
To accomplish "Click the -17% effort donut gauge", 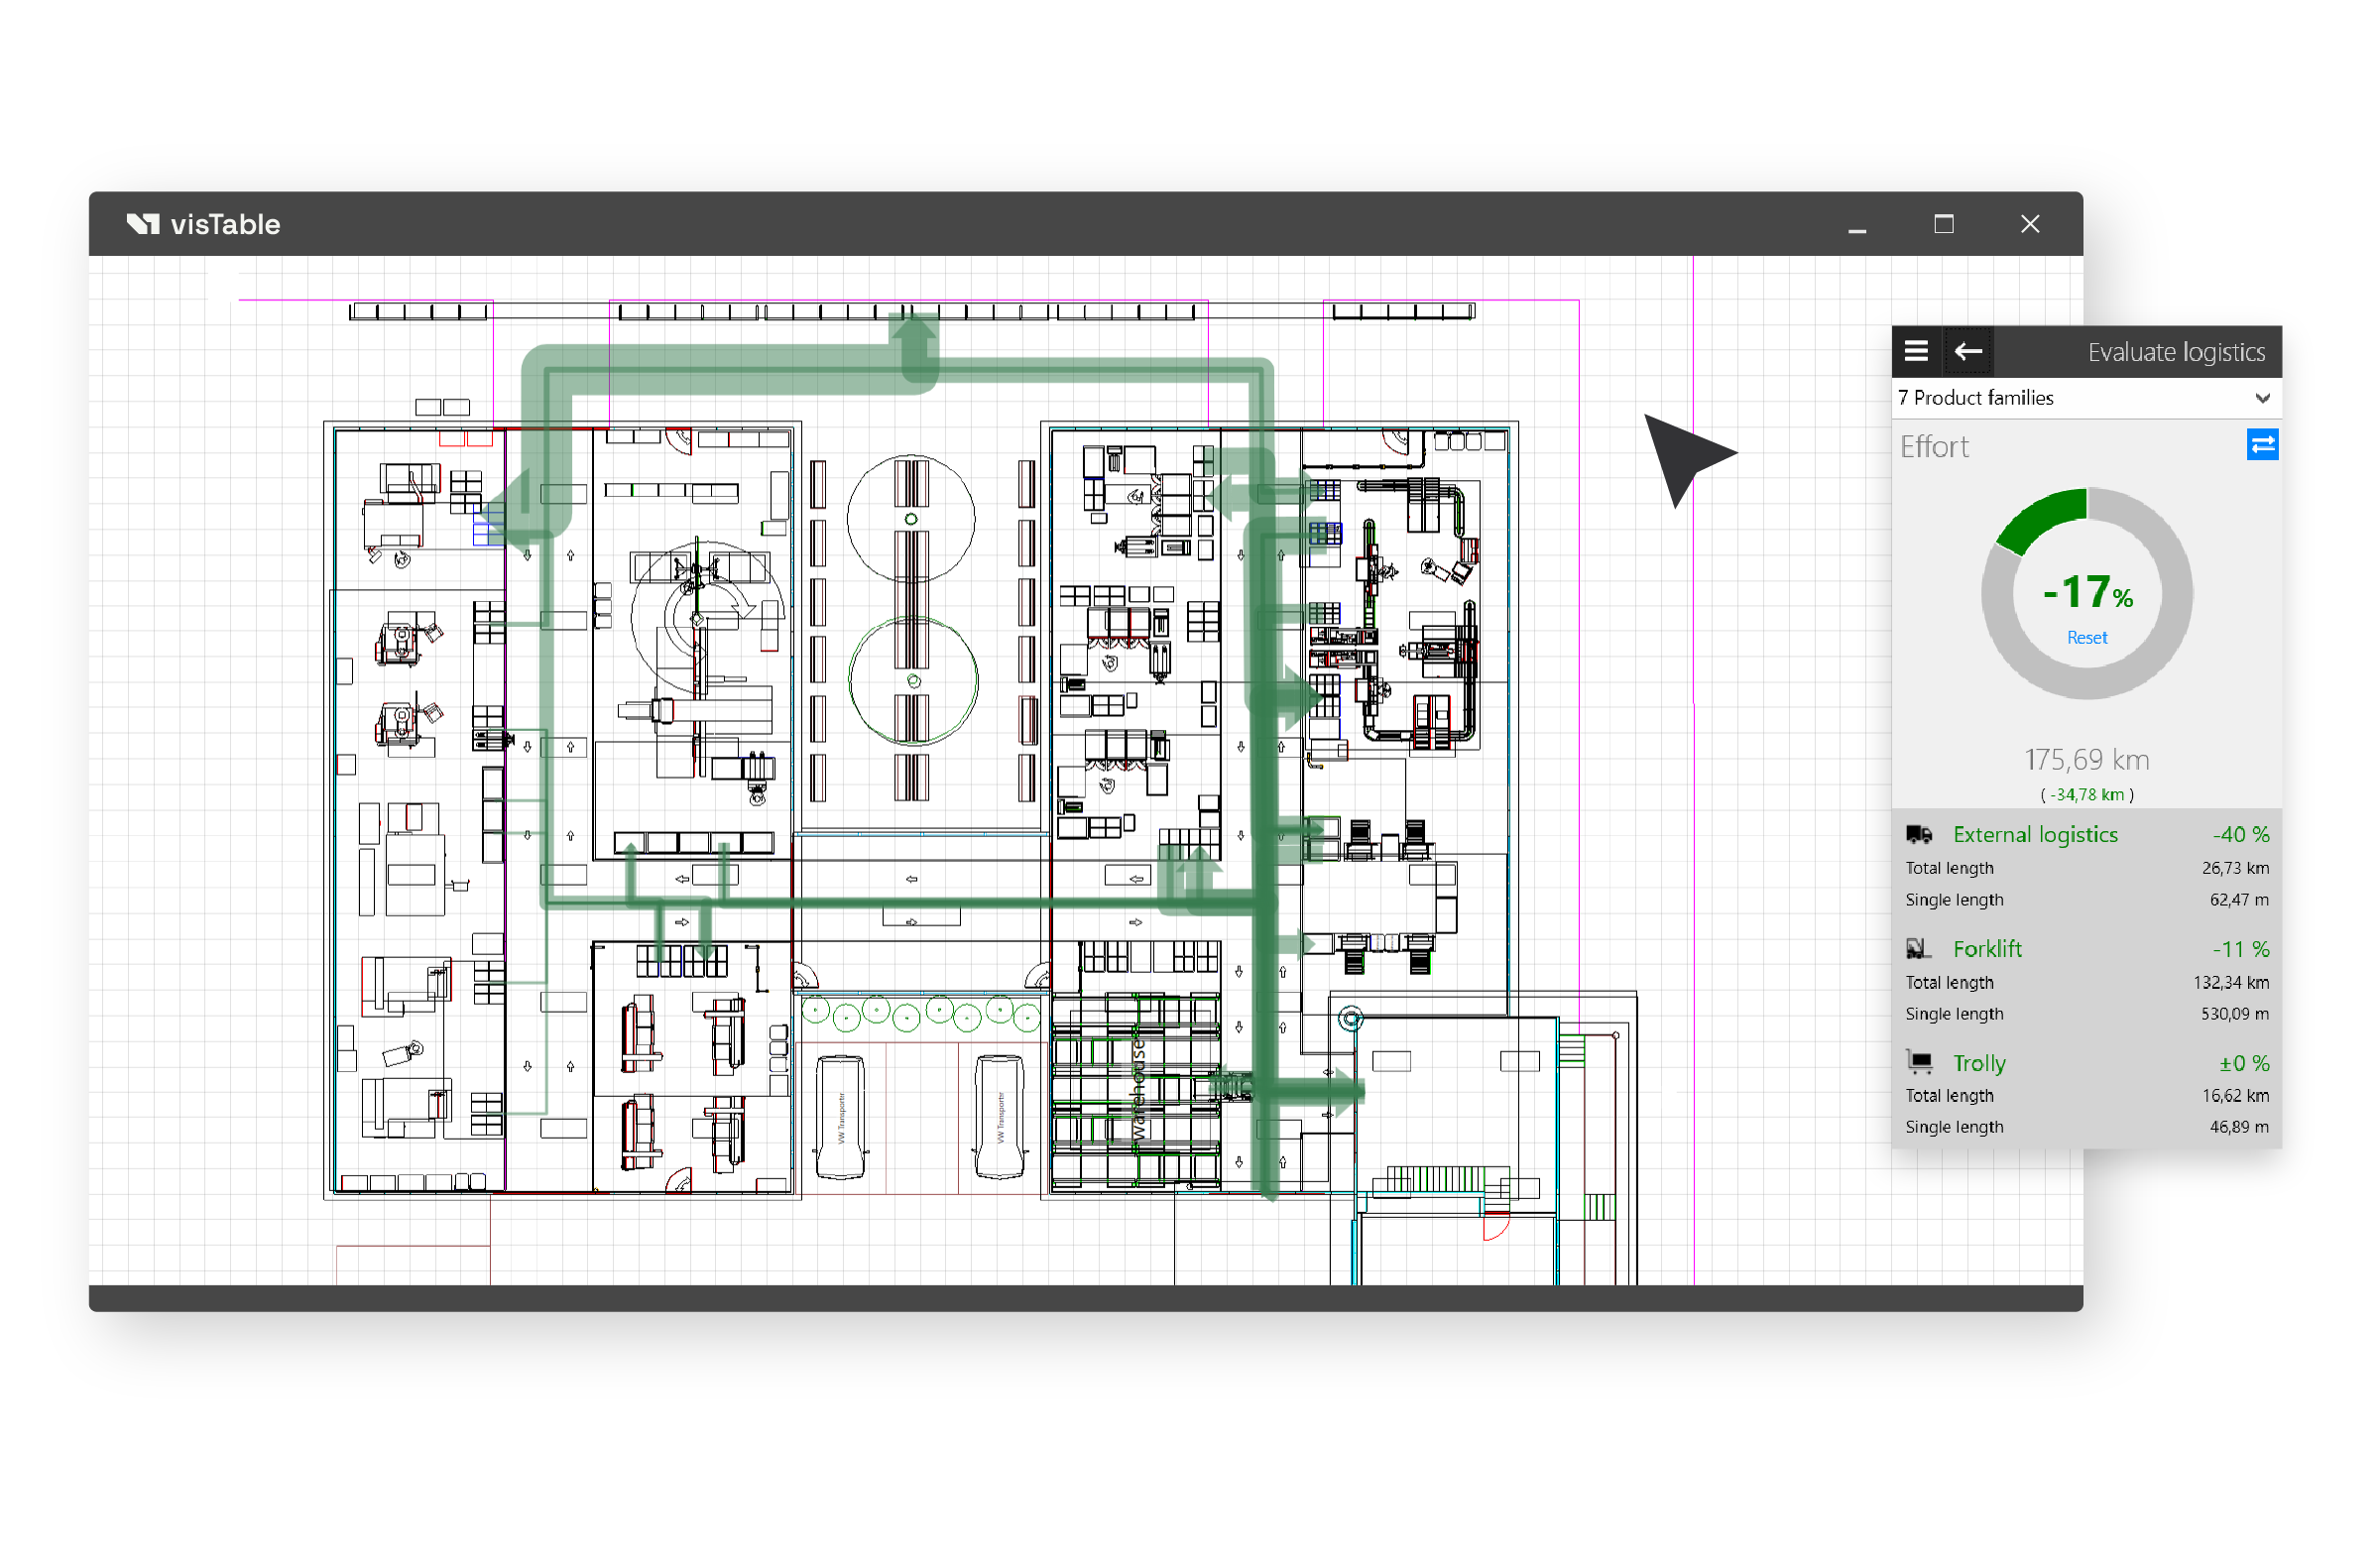I will 2086,594.
